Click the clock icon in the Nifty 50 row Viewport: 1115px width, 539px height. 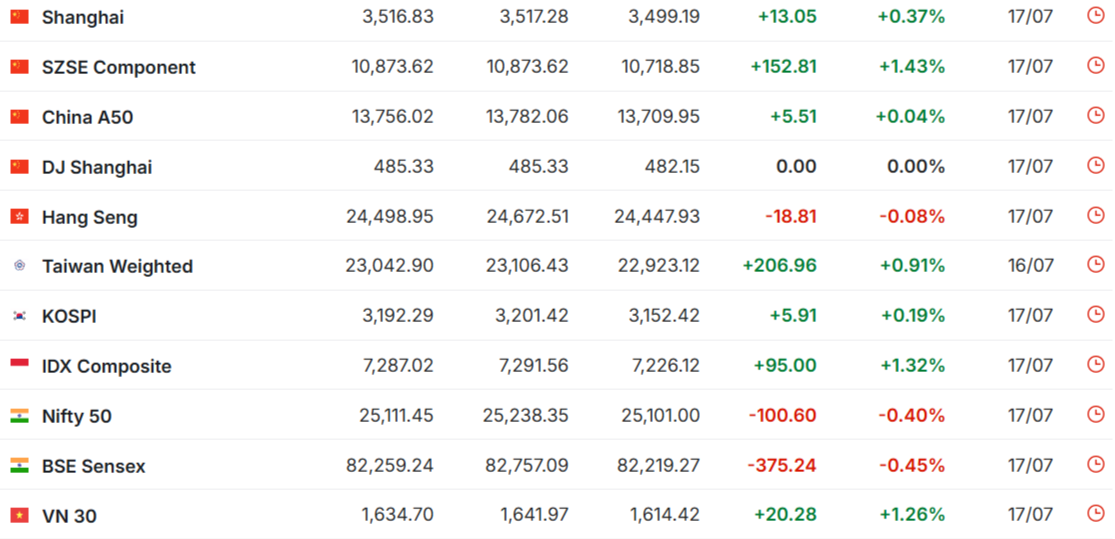coord(1096,414)
